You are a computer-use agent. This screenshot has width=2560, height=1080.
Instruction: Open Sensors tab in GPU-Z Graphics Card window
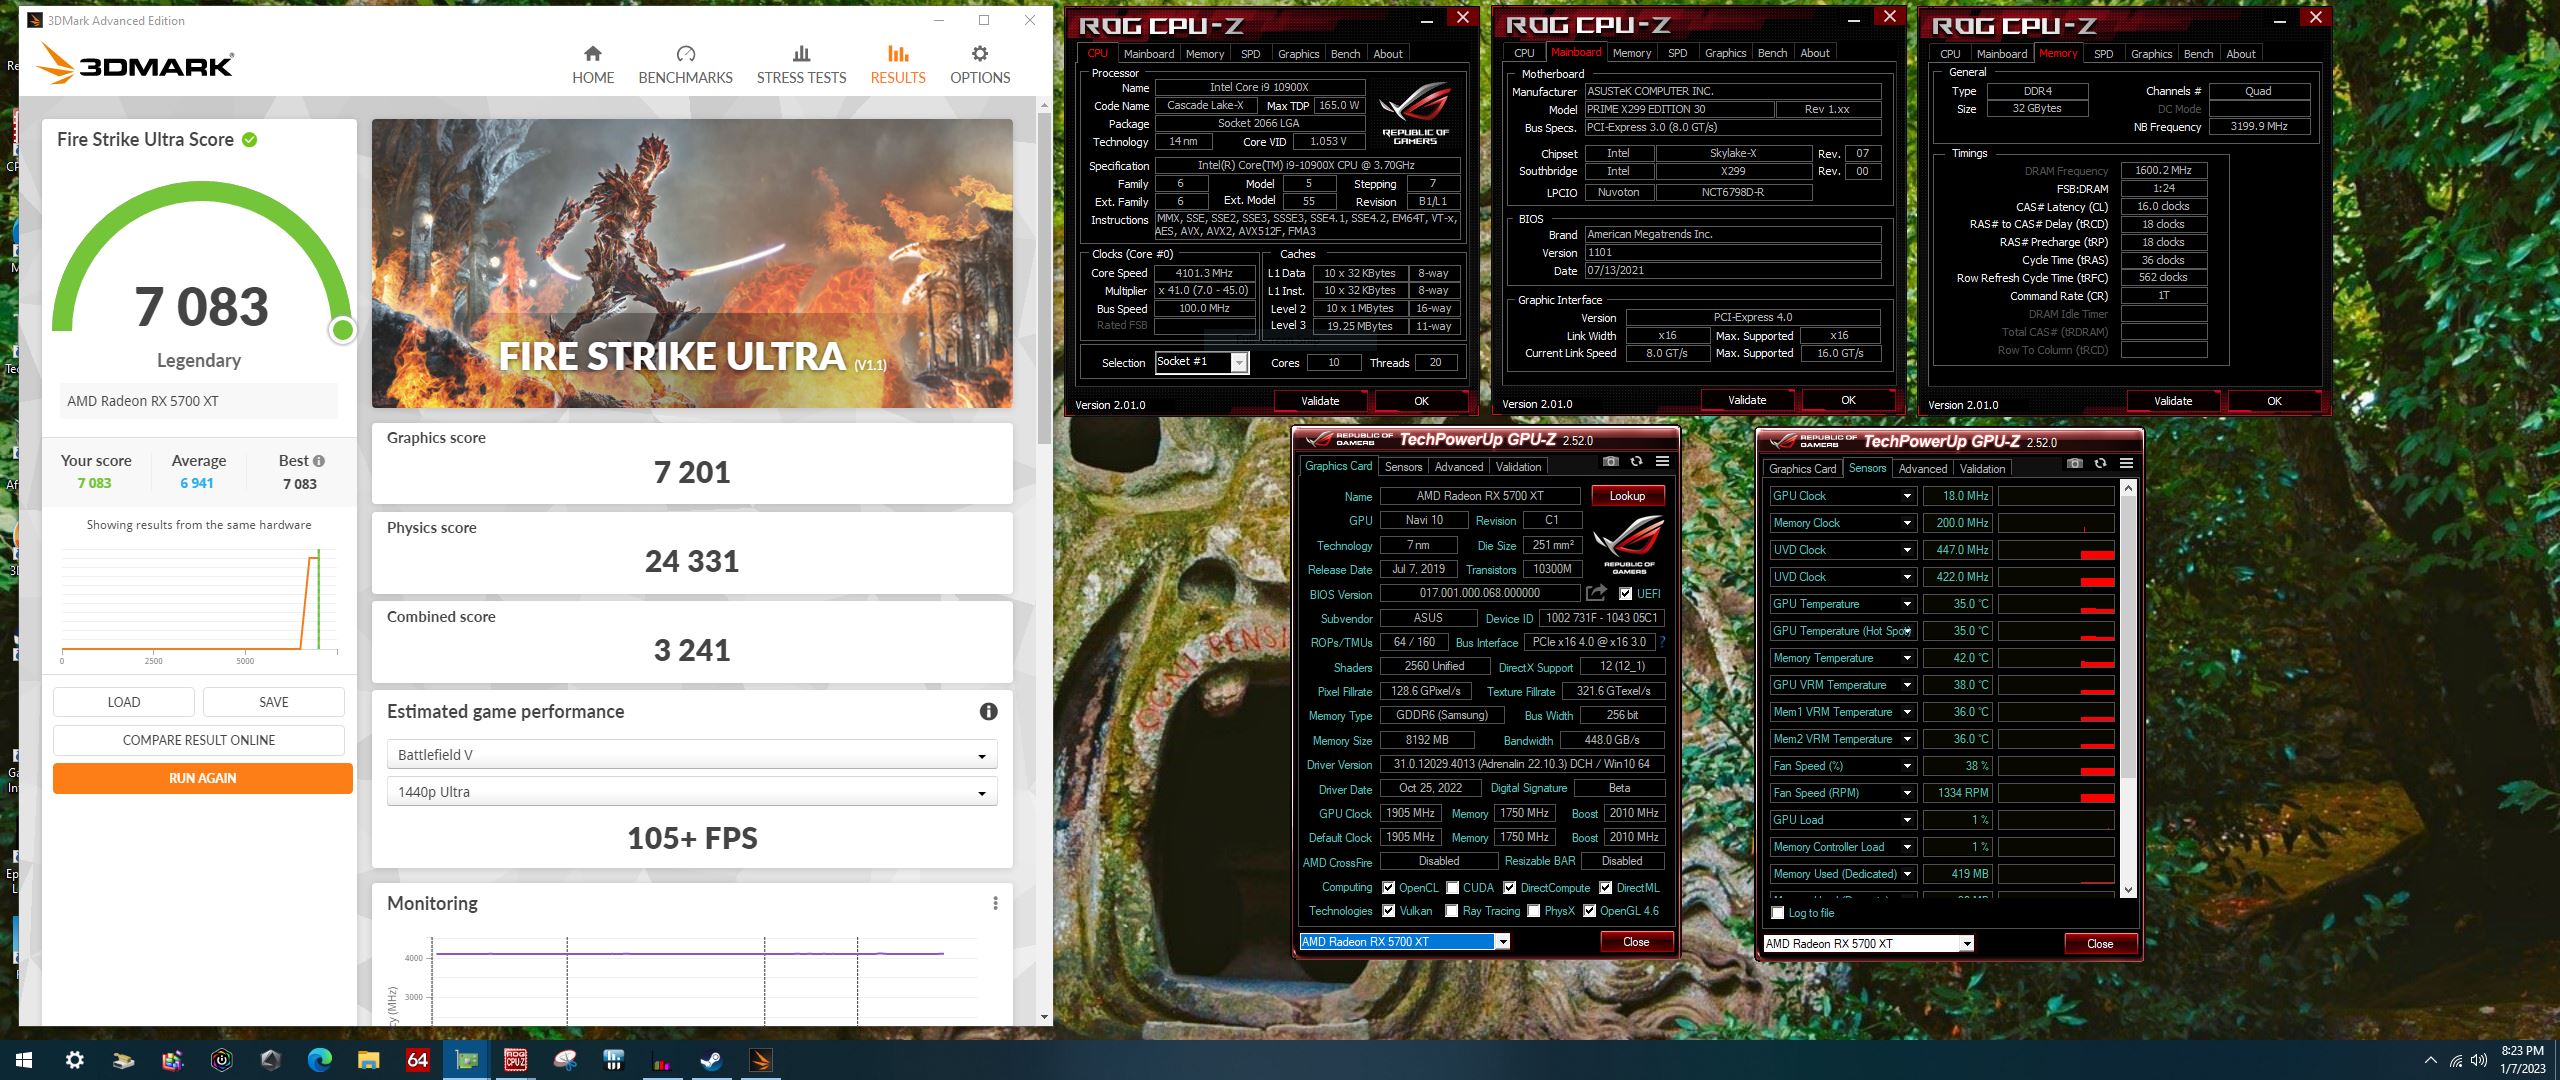tap(1402, 467)
